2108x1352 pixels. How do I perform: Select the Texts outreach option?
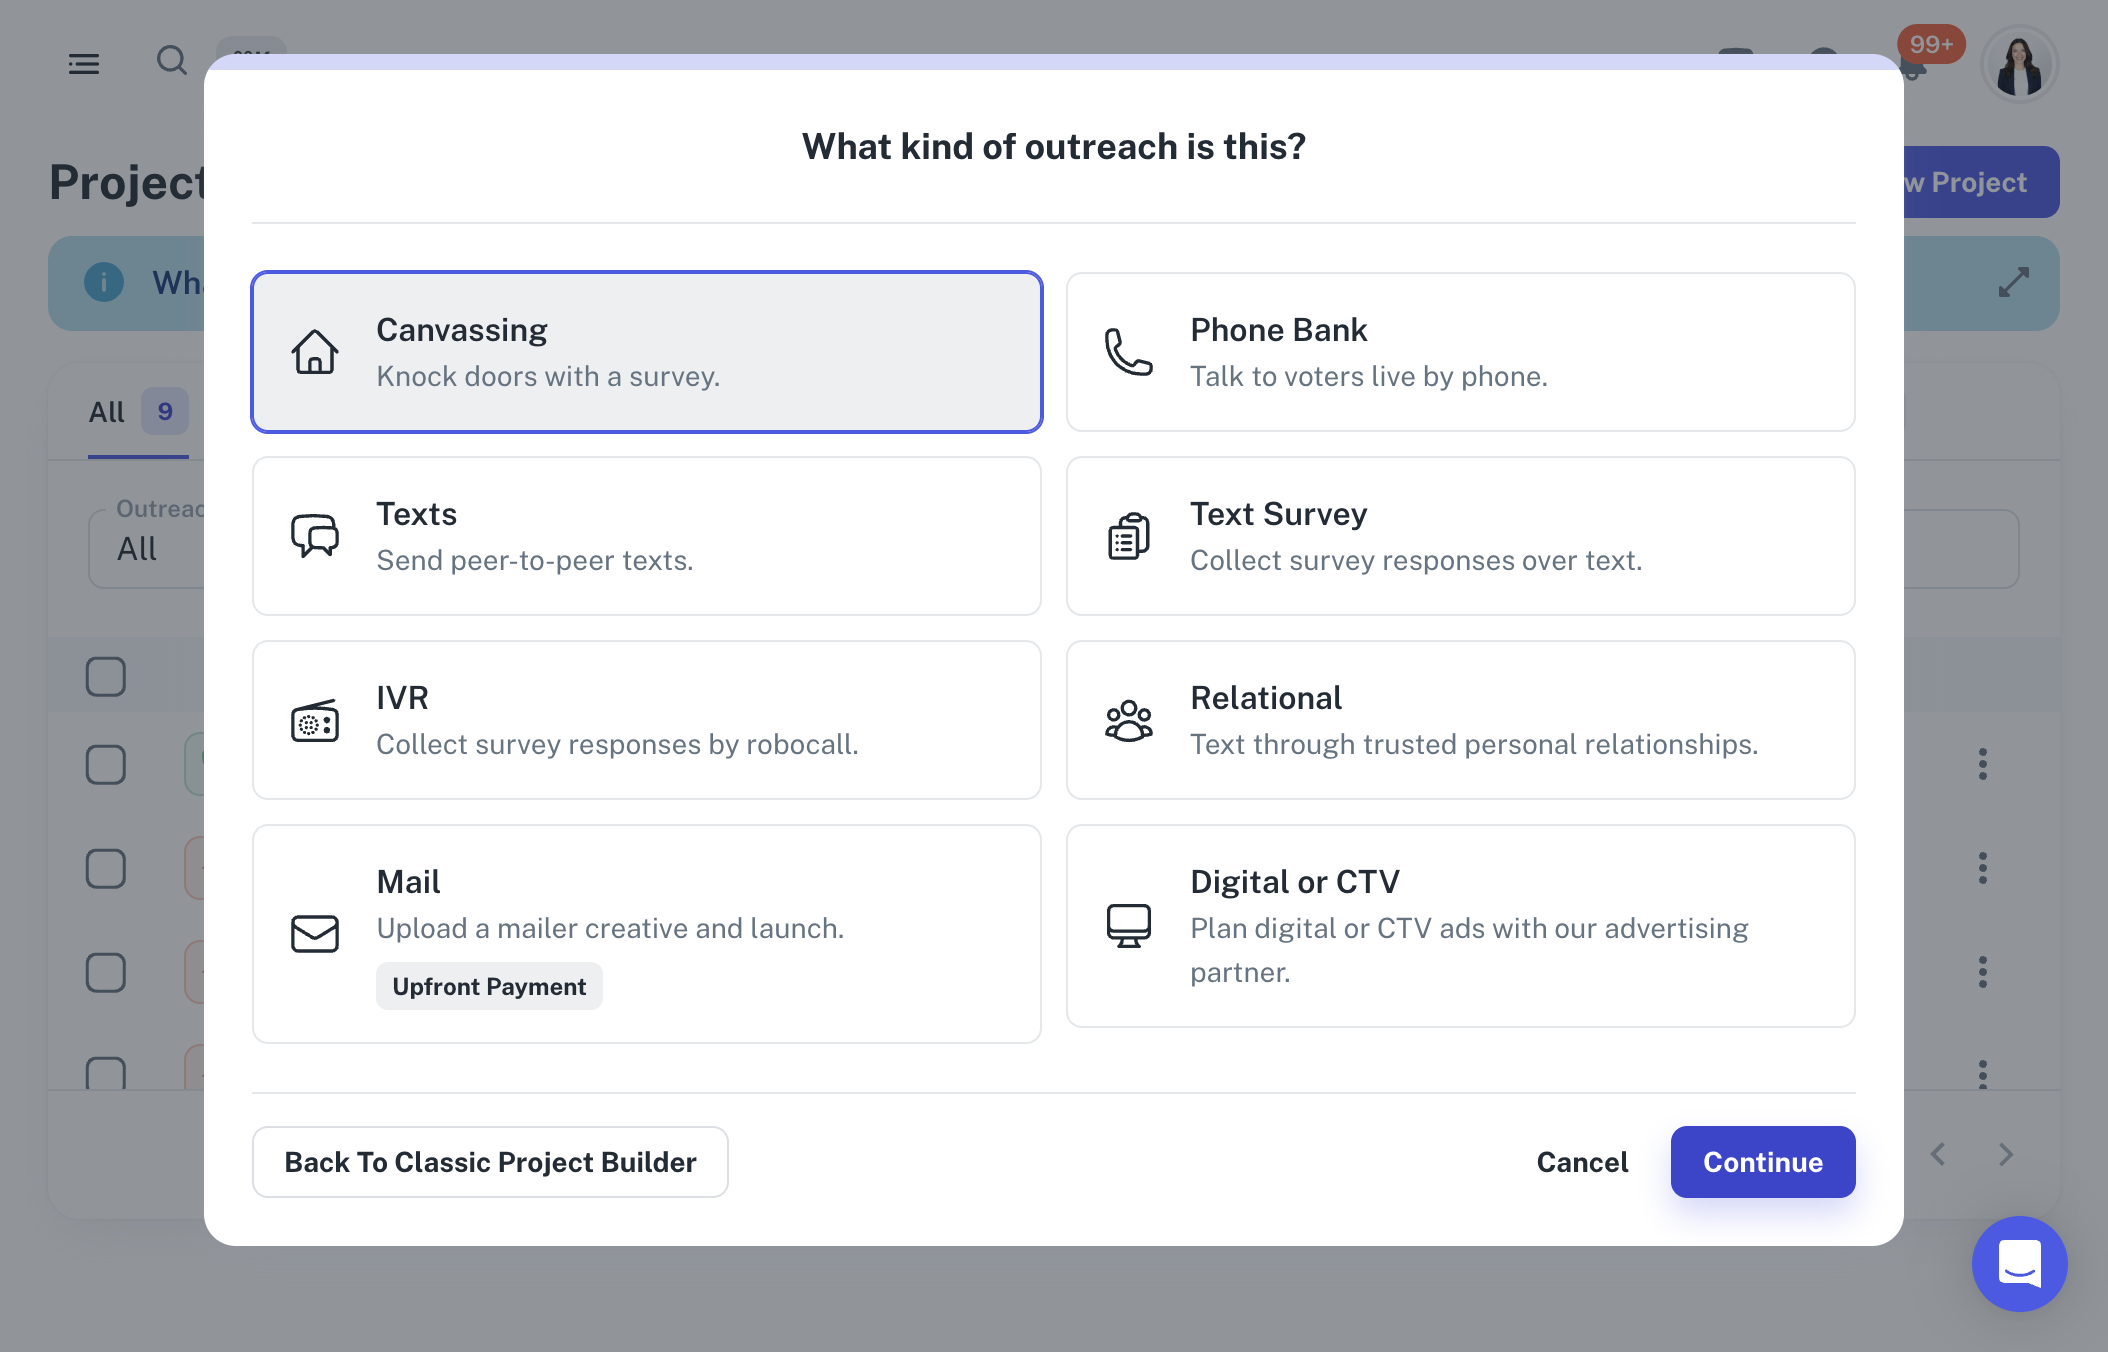(x=647, y=536)
